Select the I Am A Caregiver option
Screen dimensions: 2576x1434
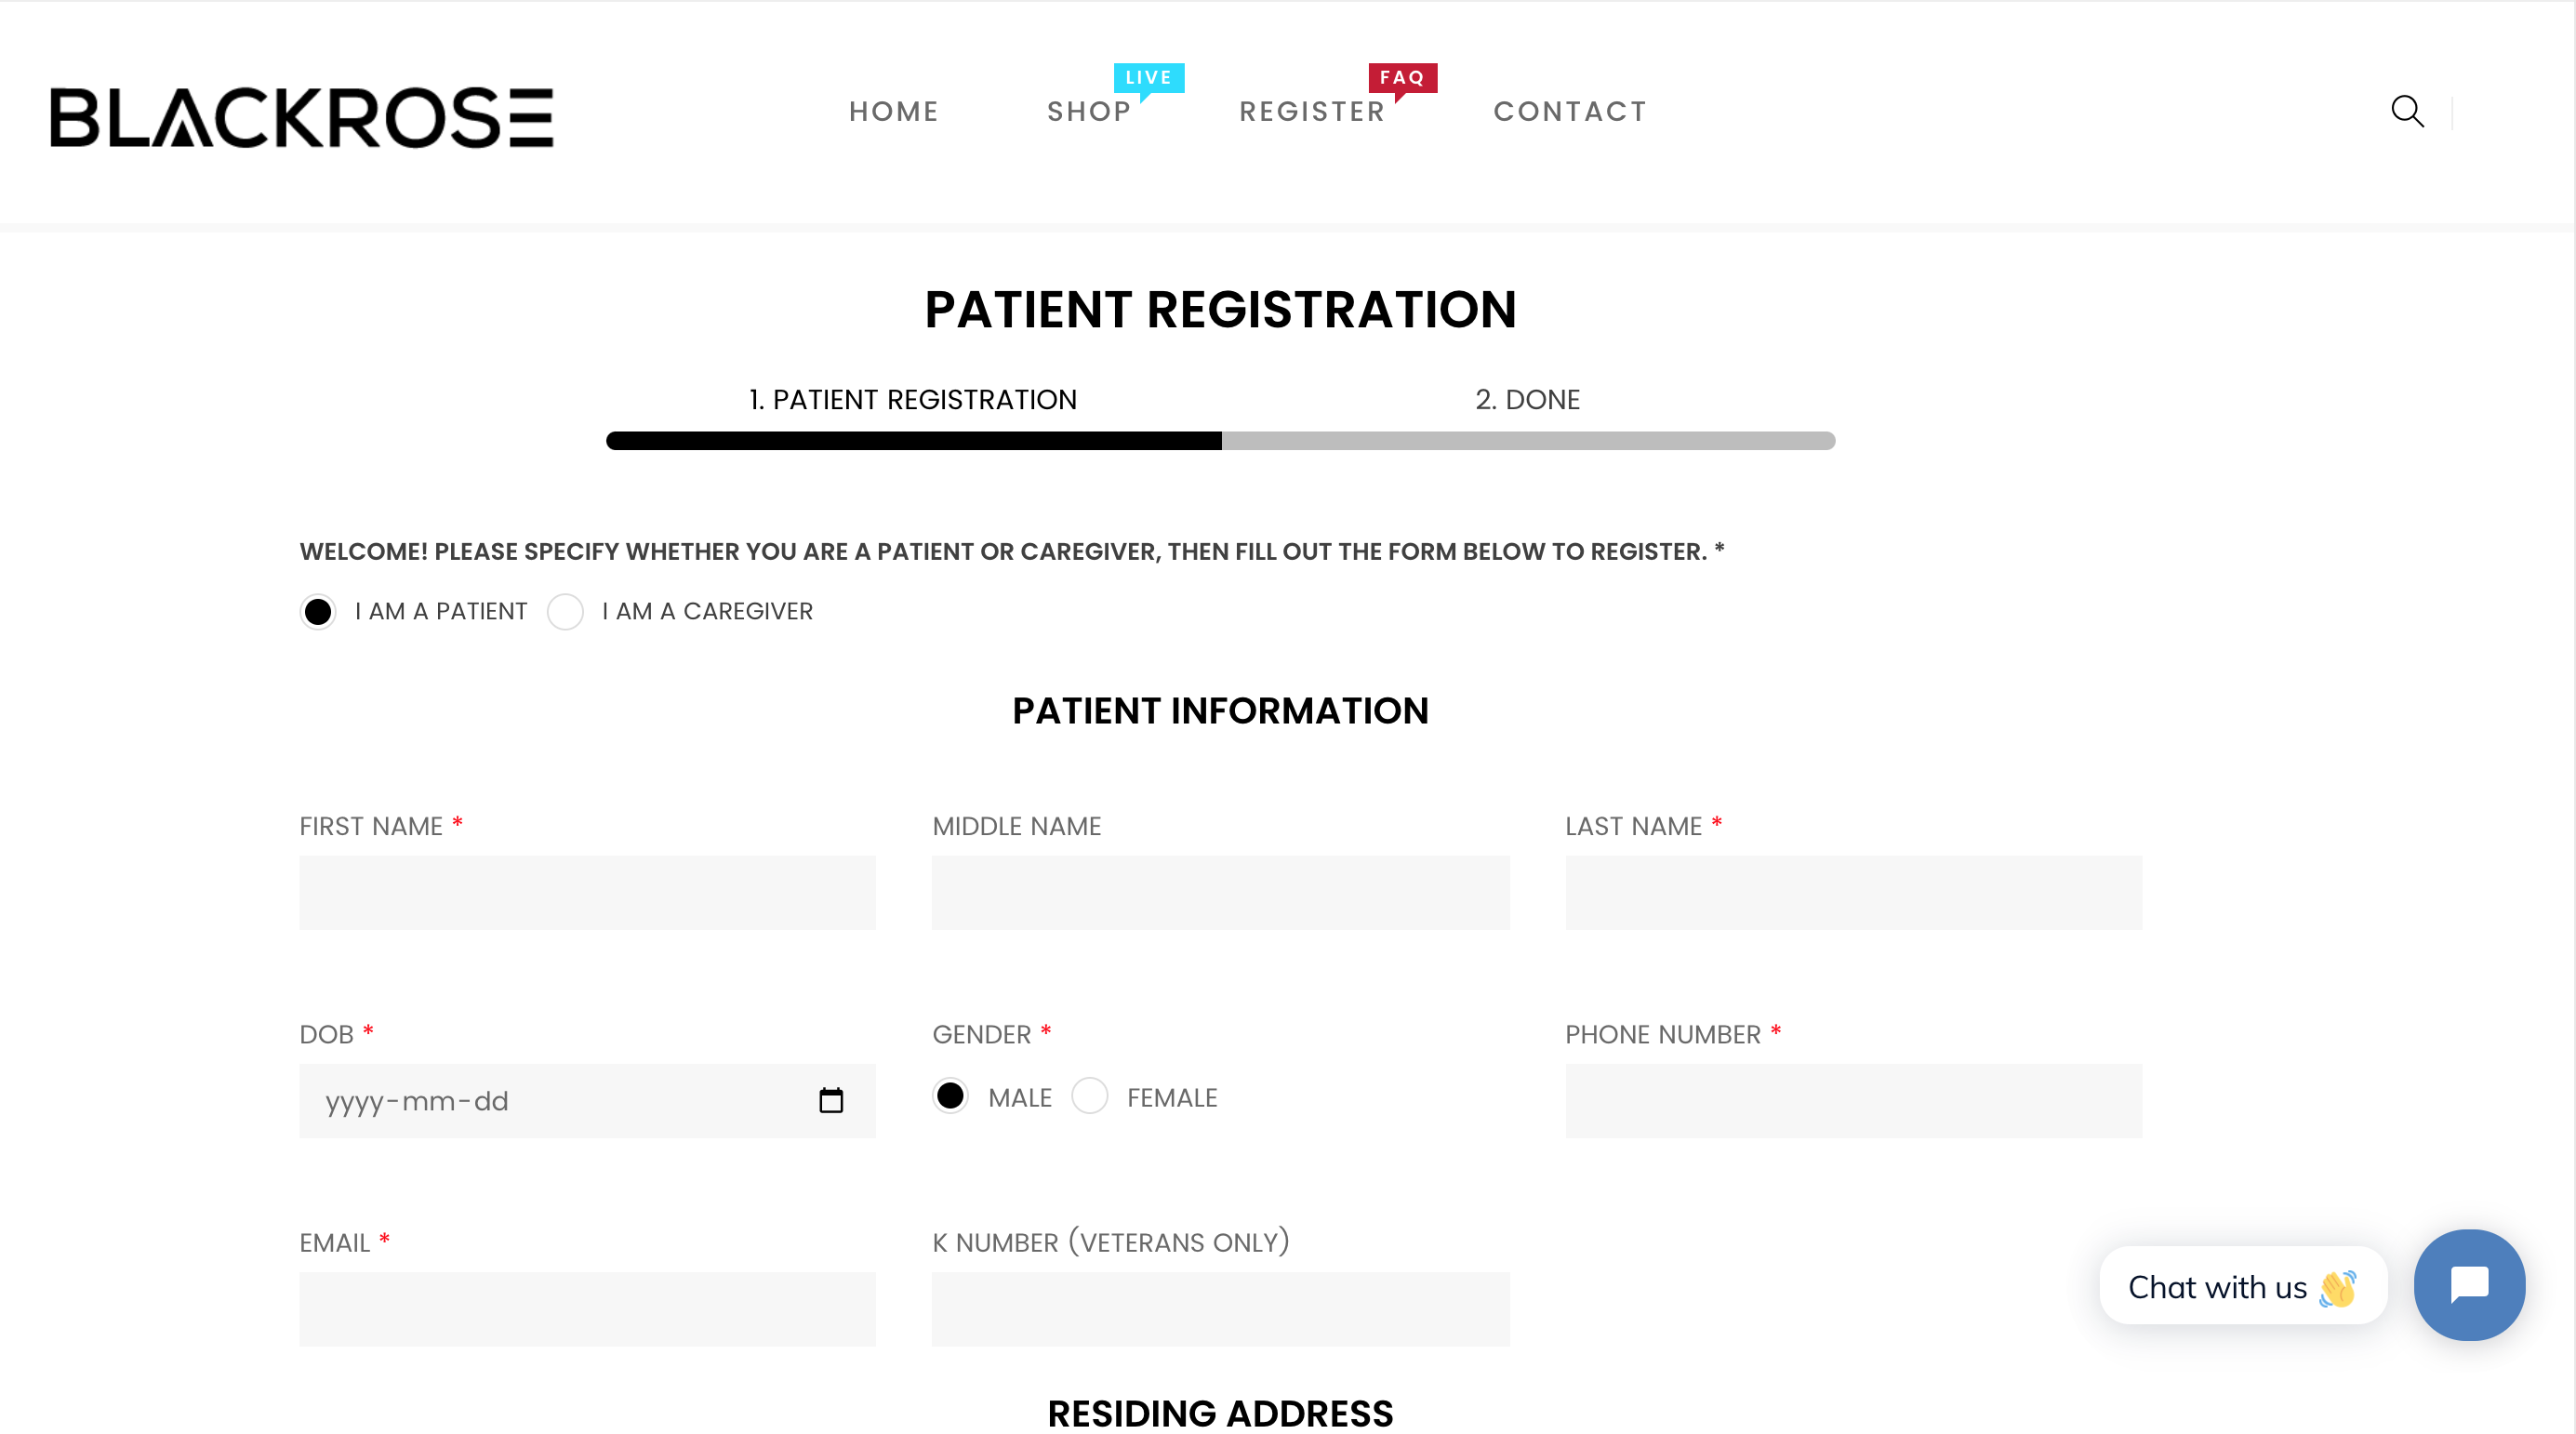point(565,611)
